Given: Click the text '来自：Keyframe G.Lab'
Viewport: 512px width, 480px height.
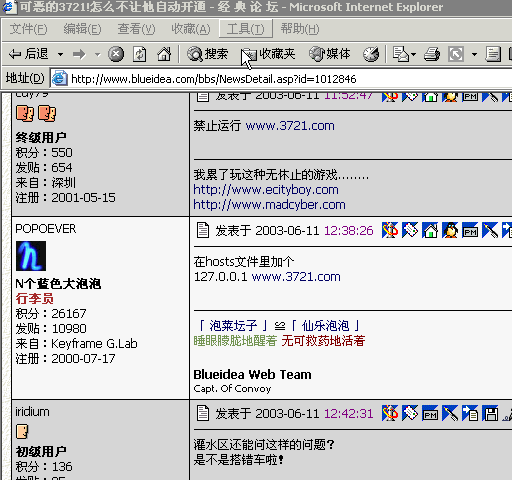Looking at the screenshot, I should tap(76, 344).
